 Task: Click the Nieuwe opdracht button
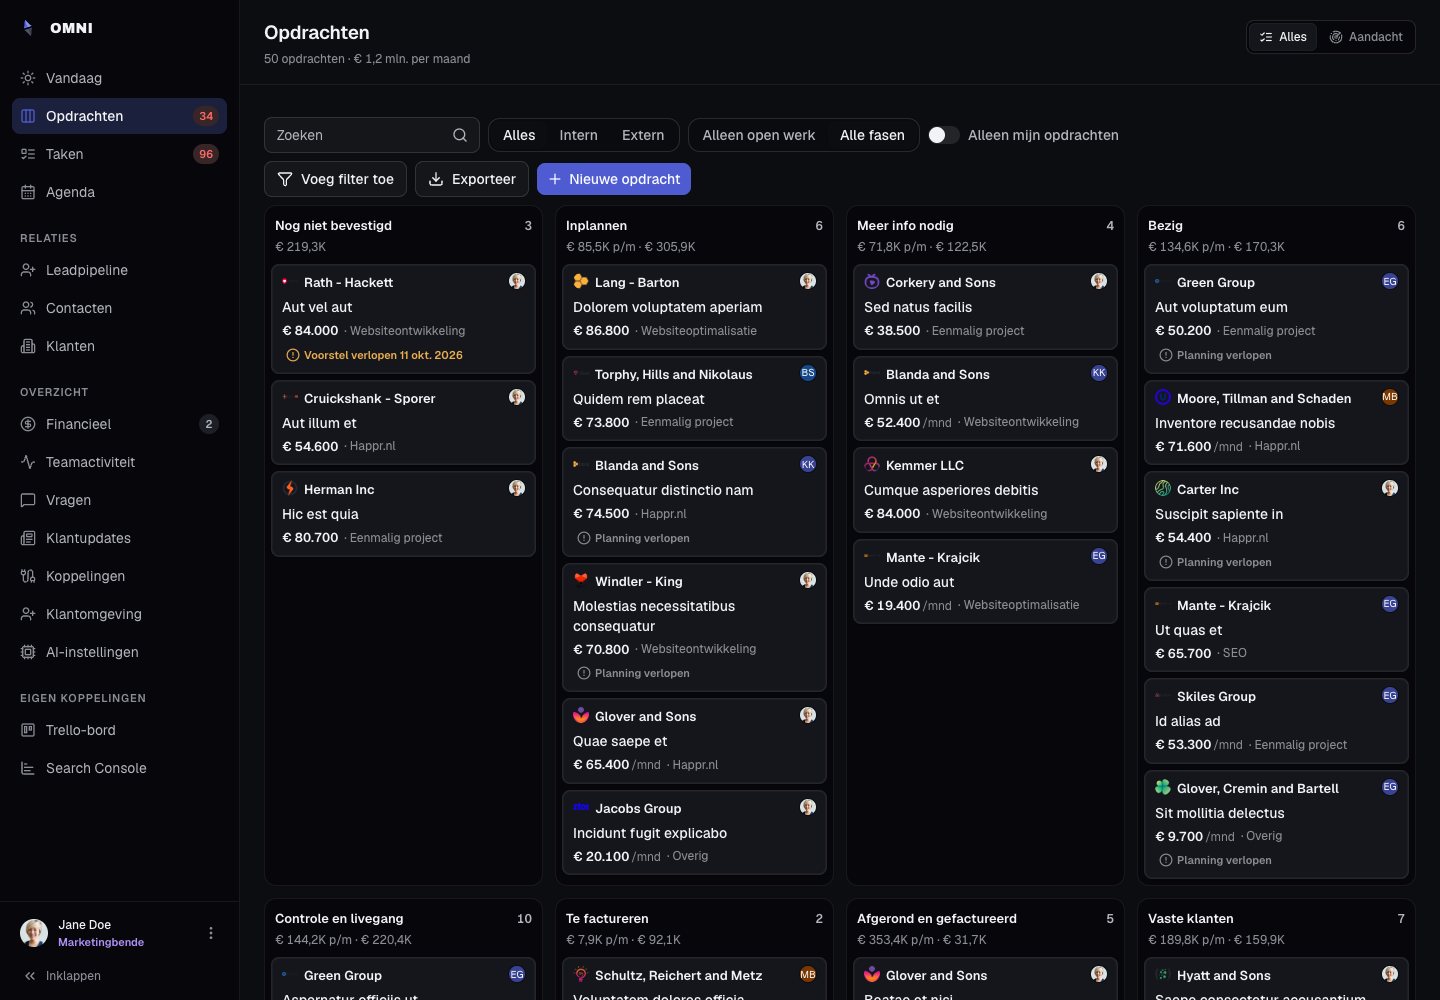614,179
